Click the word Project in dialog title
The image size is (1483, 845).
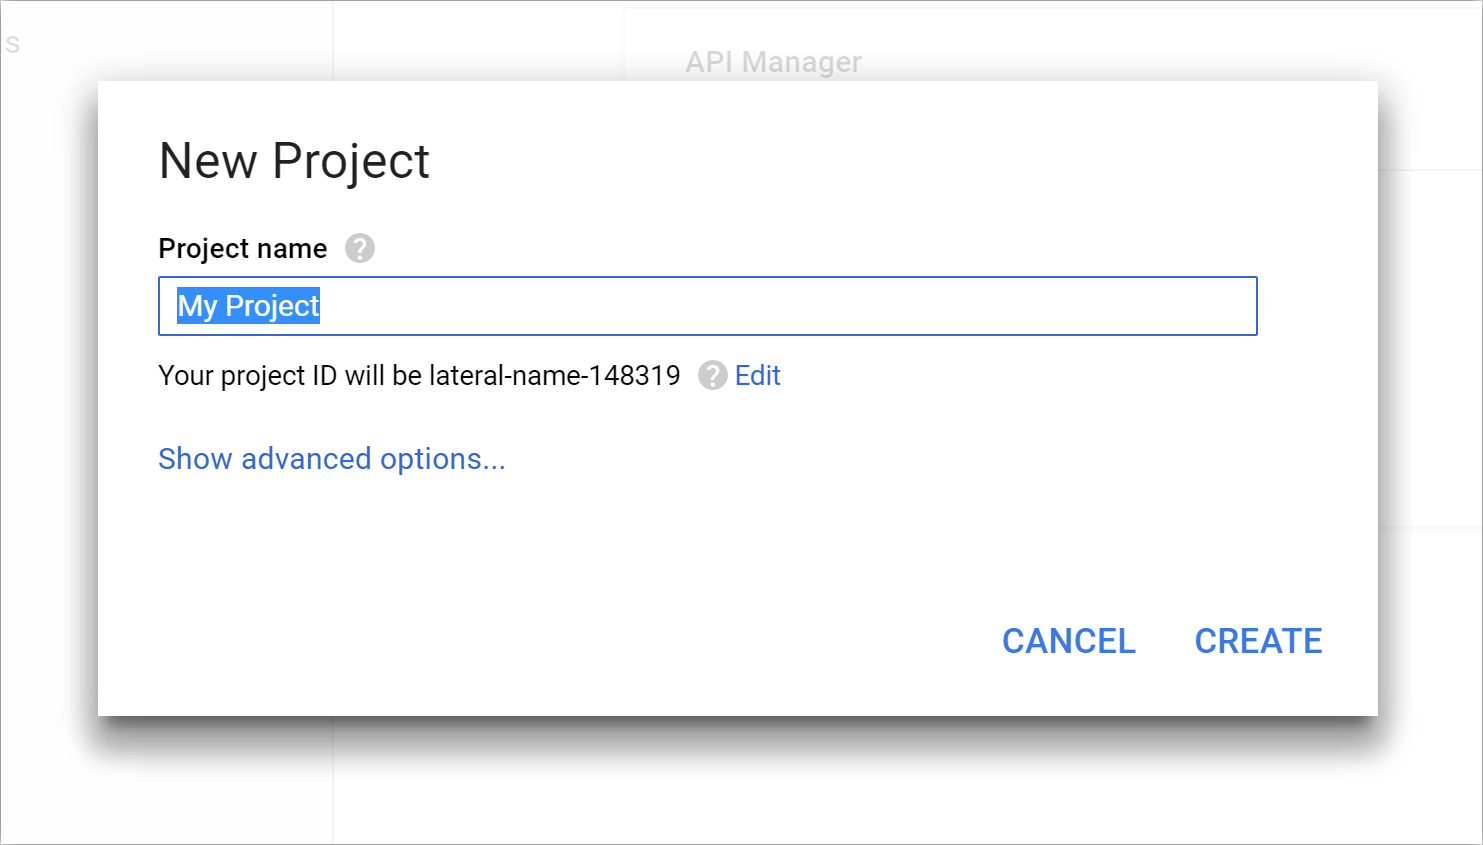point(351,161)
